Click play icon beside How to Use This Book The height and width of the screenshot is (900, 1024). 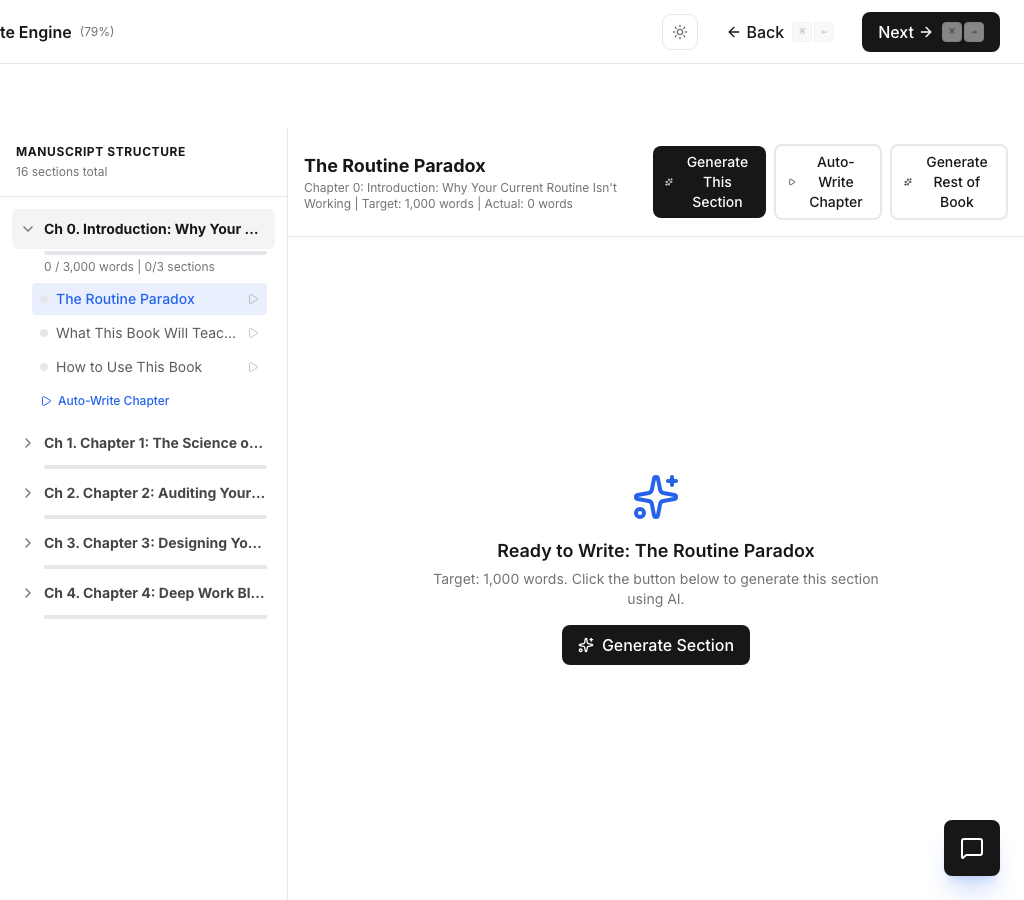(253, 367)
